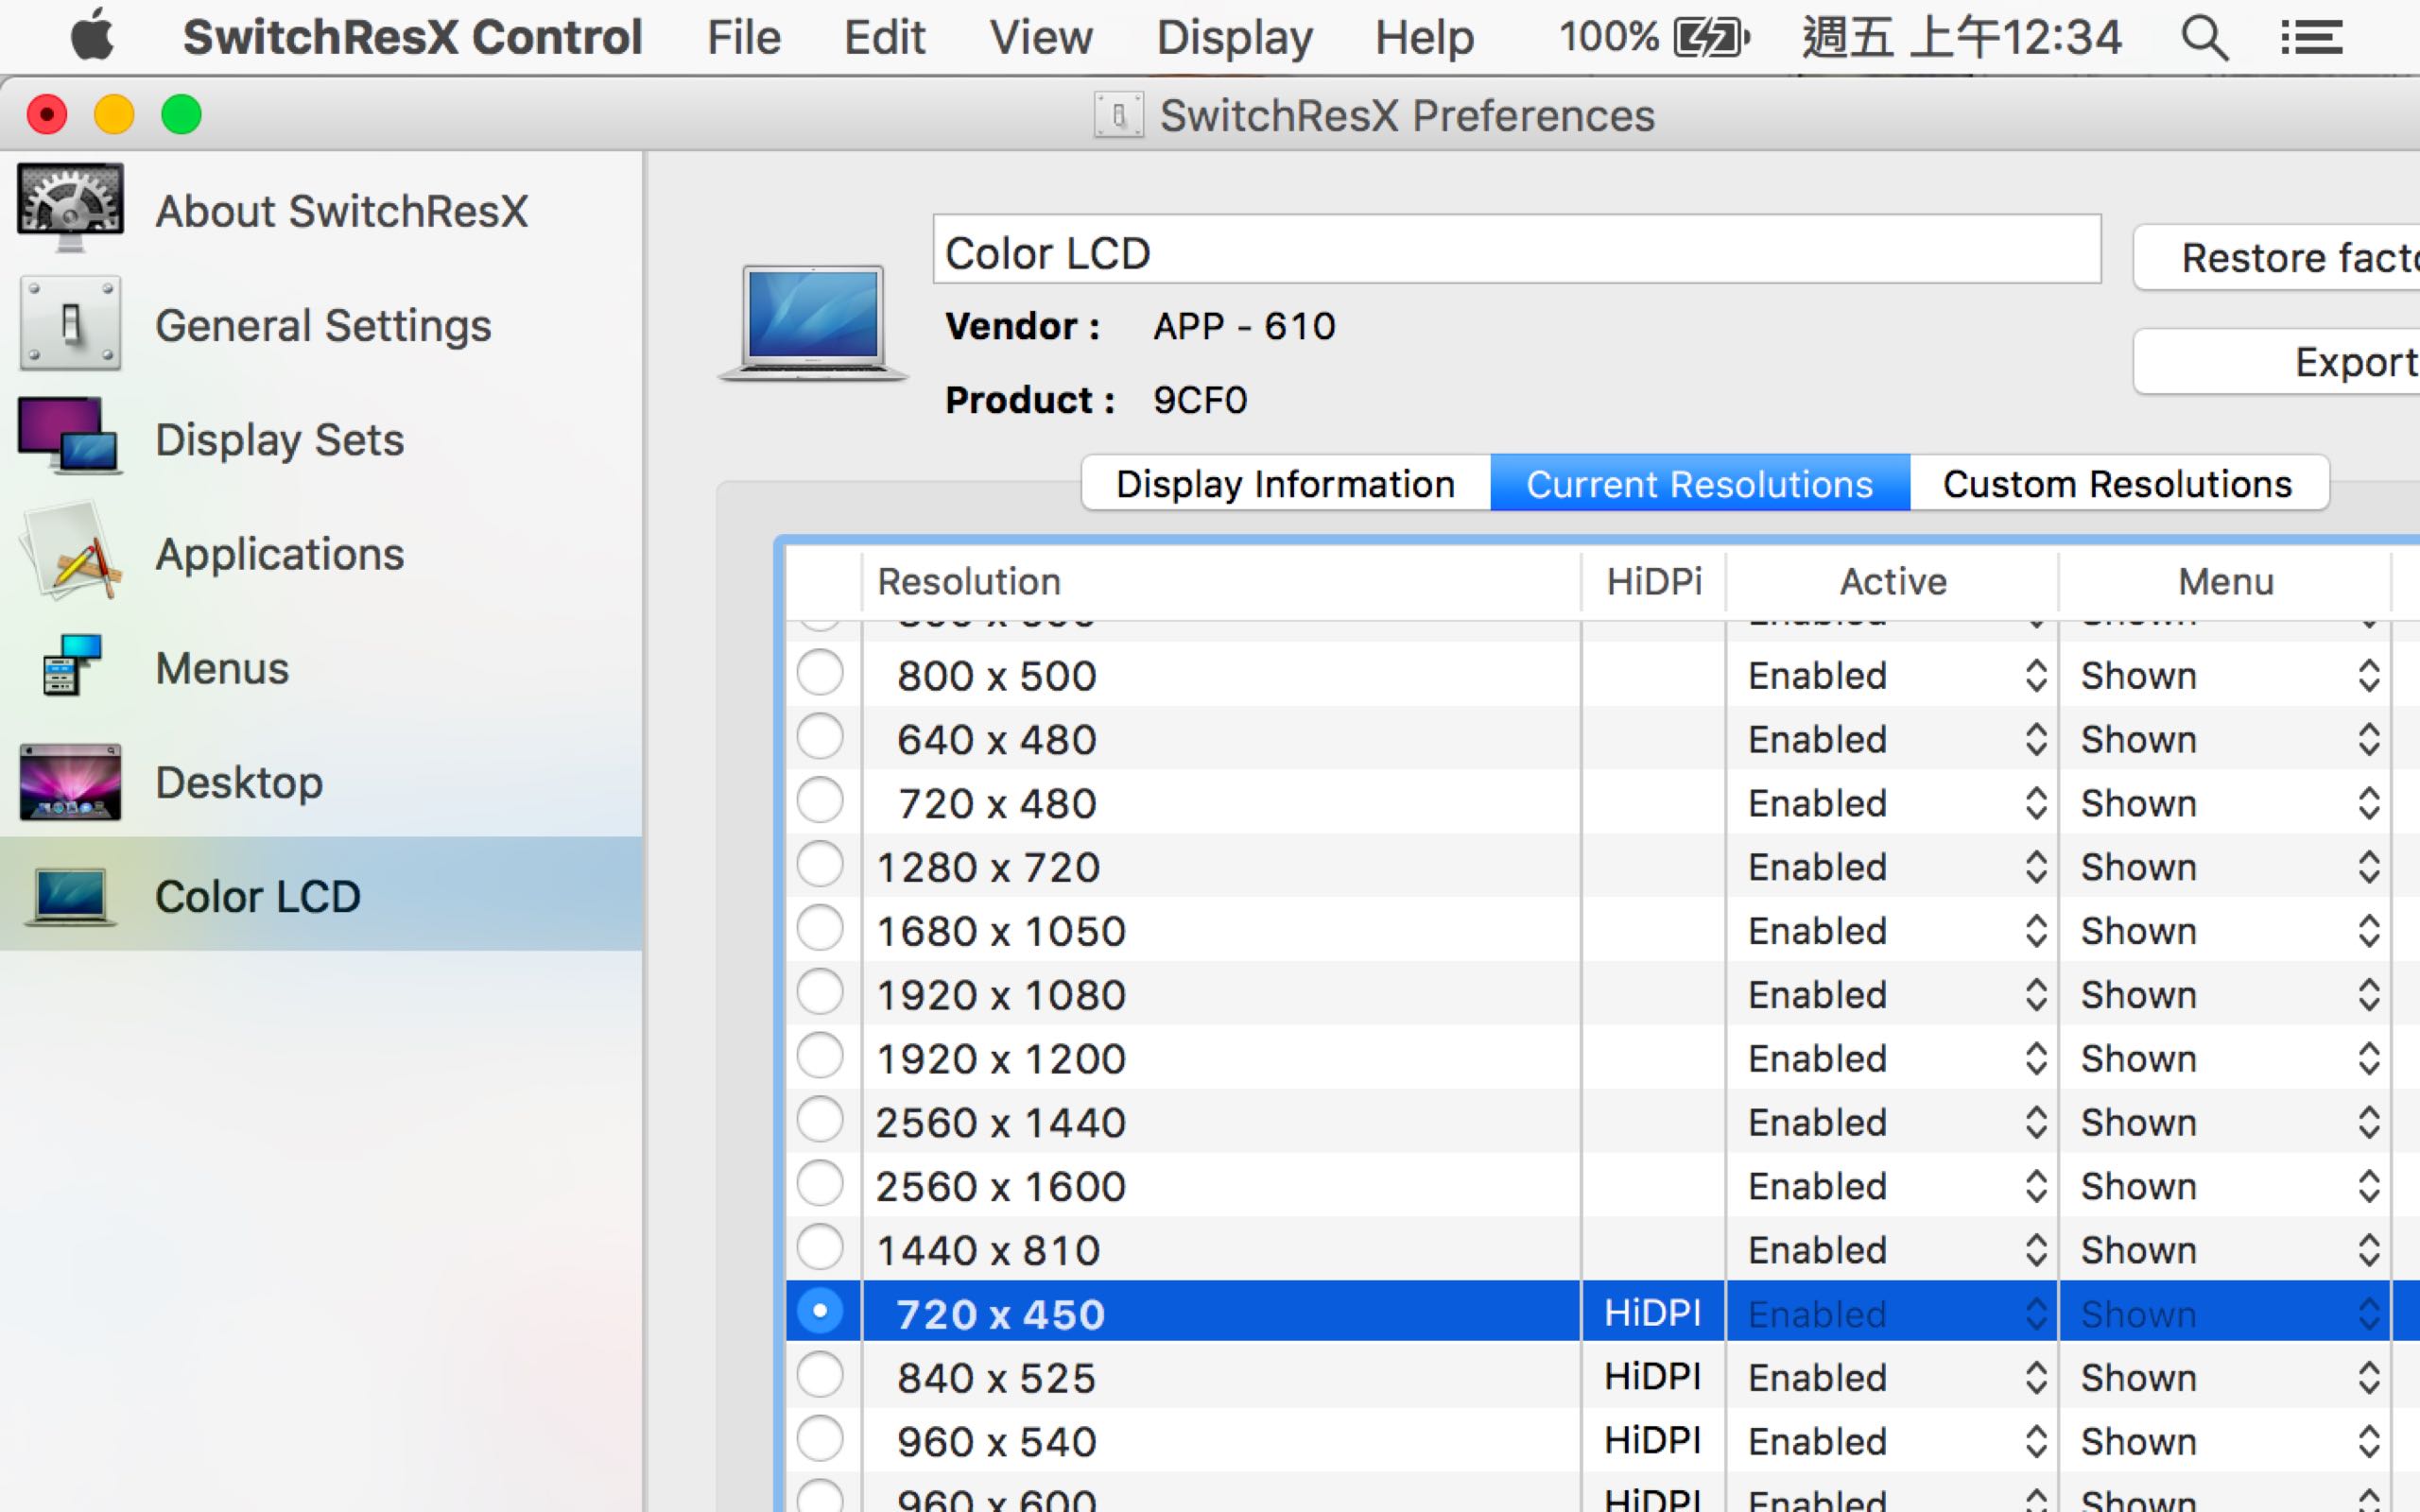Select the 800 x 500 radio button

pyautogui.click(x=820, y=673)
